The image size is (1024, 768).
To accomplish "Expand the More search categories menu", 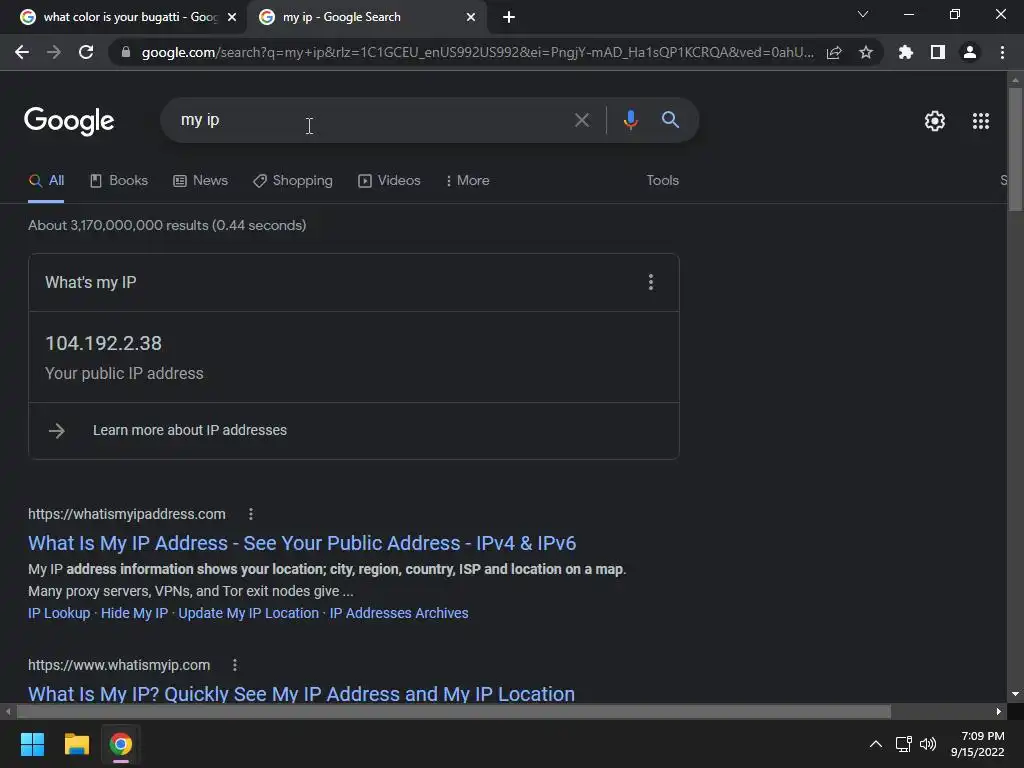I will click(468, 181).
